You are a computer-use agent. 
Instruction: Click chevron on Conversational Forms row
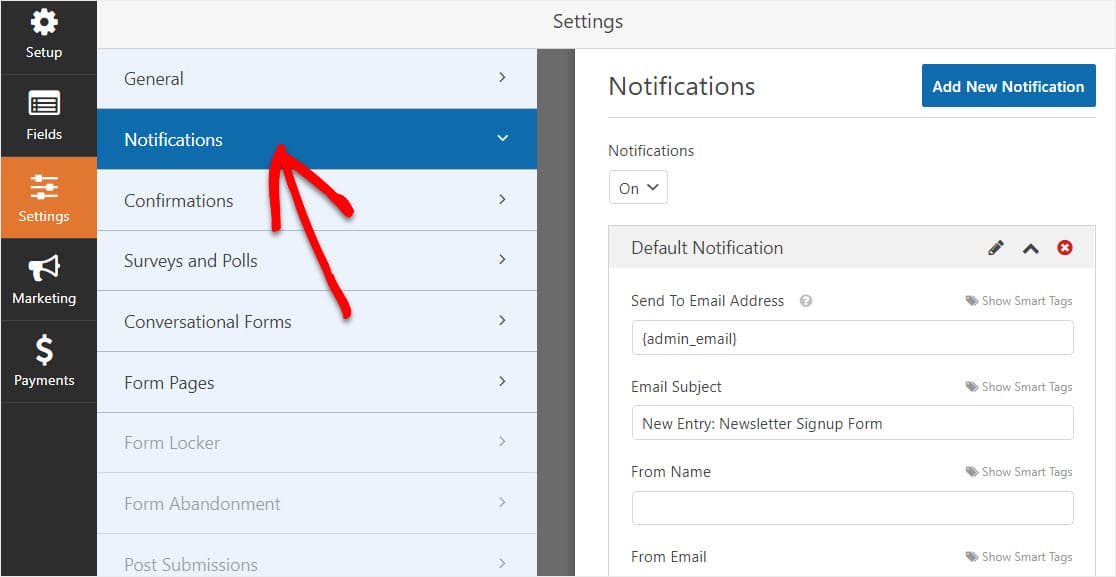[502, 320]
